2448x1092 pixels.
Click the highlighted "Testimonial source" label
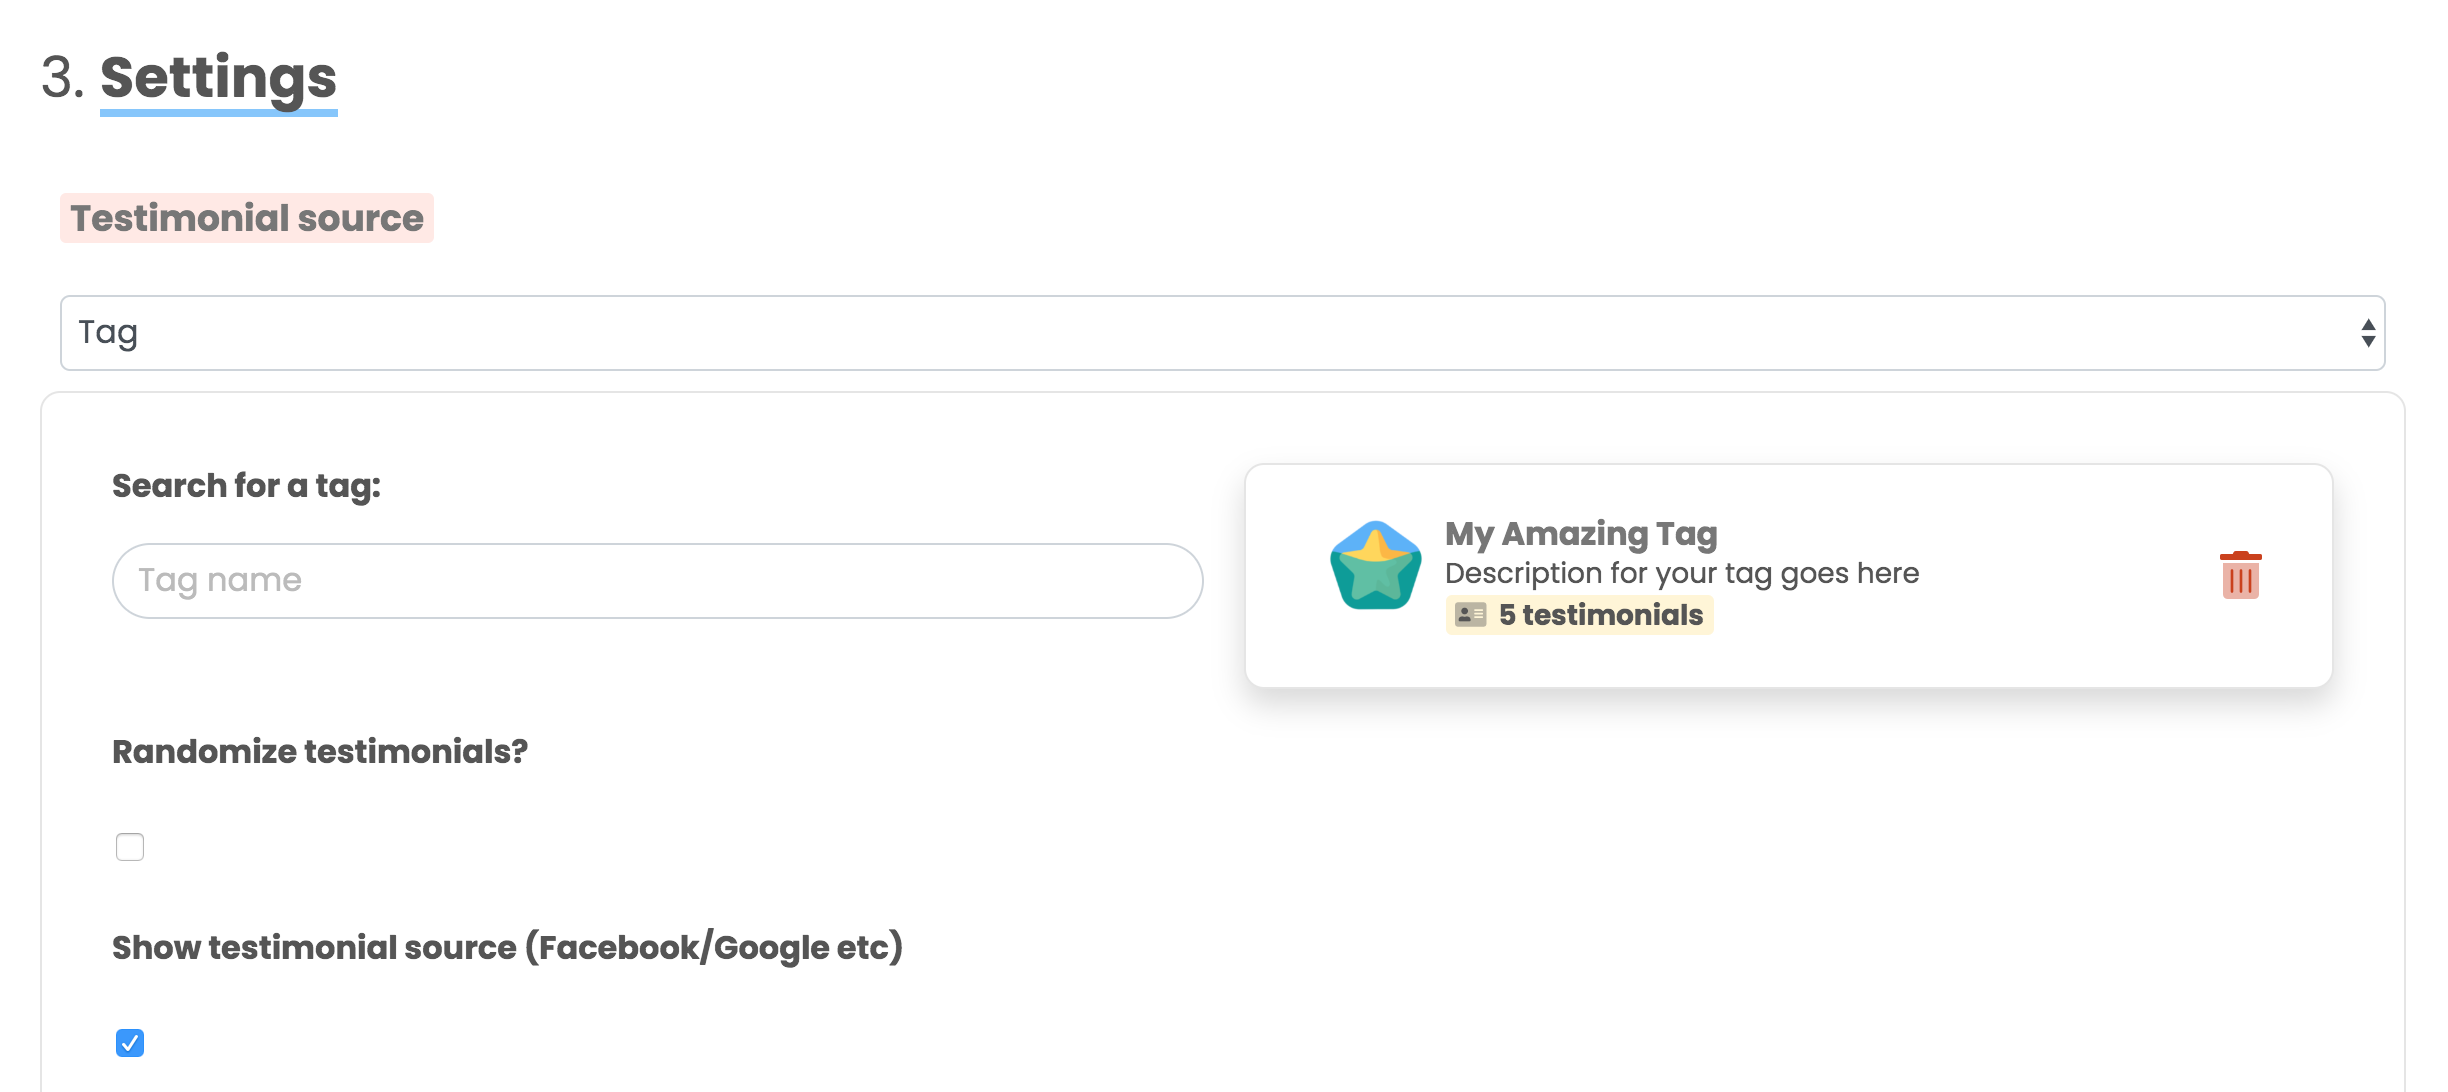247,218
